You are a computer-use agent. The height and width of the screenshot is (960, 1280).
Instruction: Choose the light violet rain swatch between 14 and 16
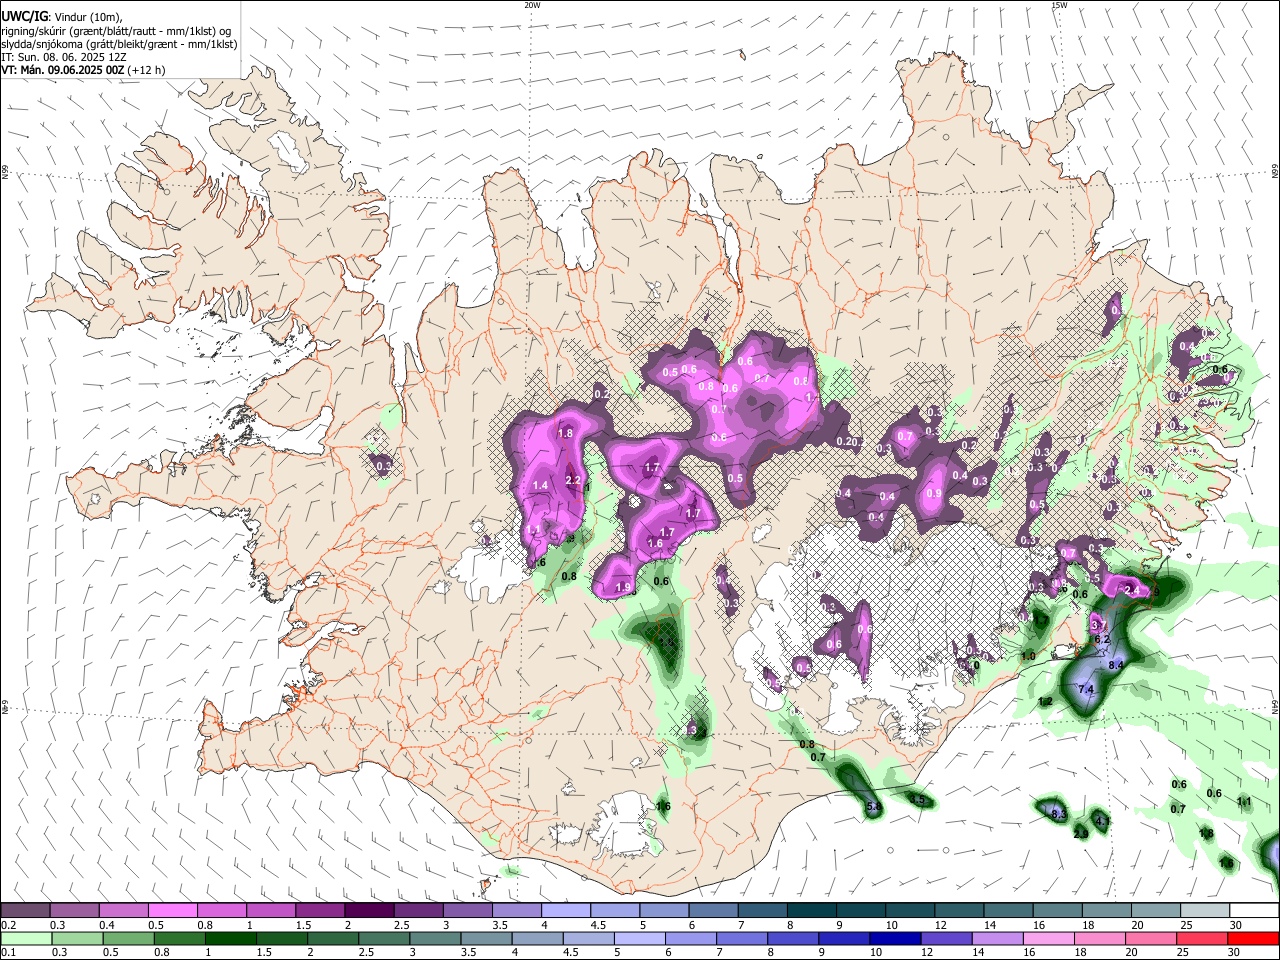pos(996,939)
